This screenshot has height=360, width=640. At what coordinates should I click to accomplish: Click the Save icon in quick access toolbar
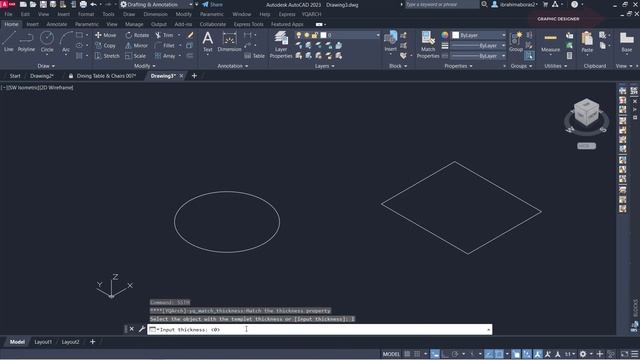tap(43, 4)
